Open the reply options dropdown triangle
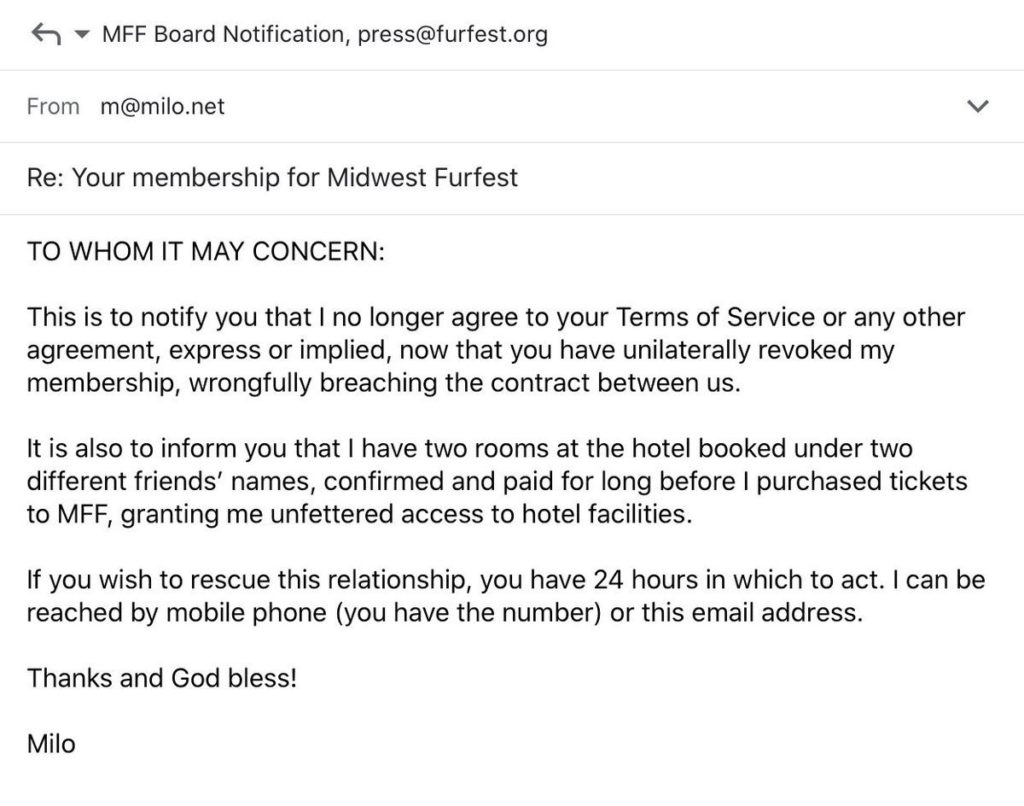The image size is (1024, 806). coord(82,34)
